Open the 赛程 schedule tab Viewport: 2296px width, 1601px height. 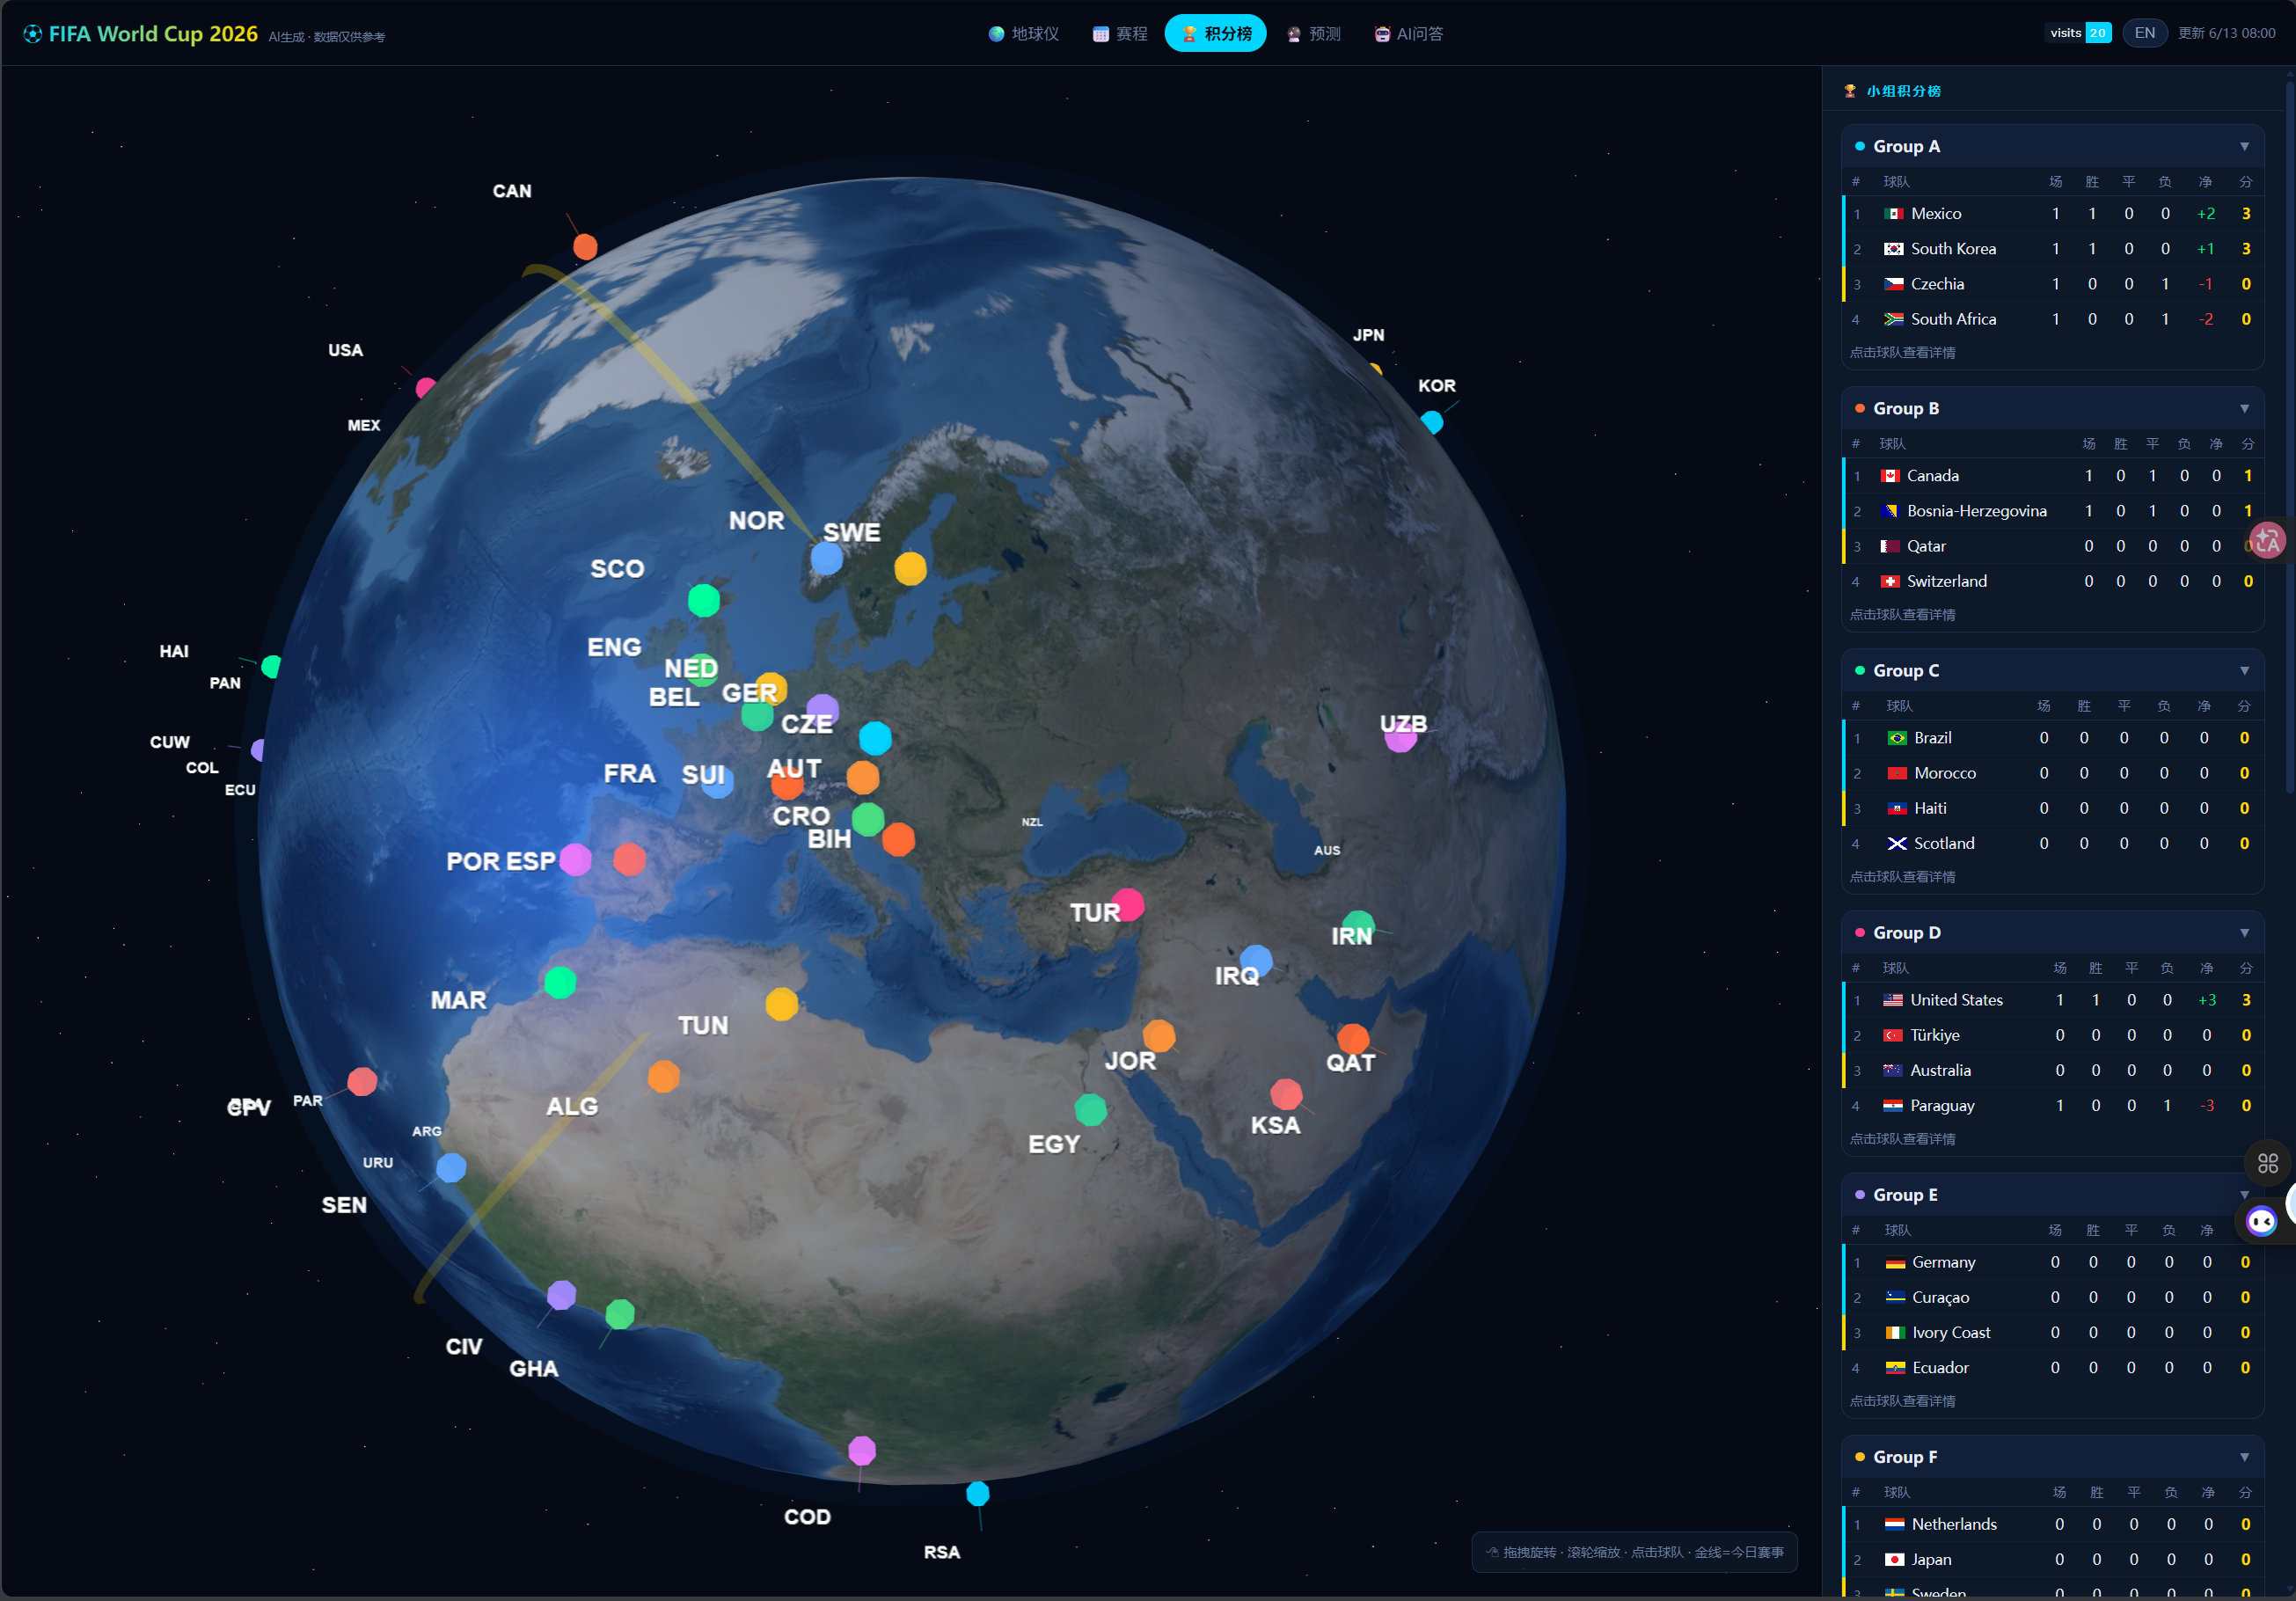[x=1120, y=33]
